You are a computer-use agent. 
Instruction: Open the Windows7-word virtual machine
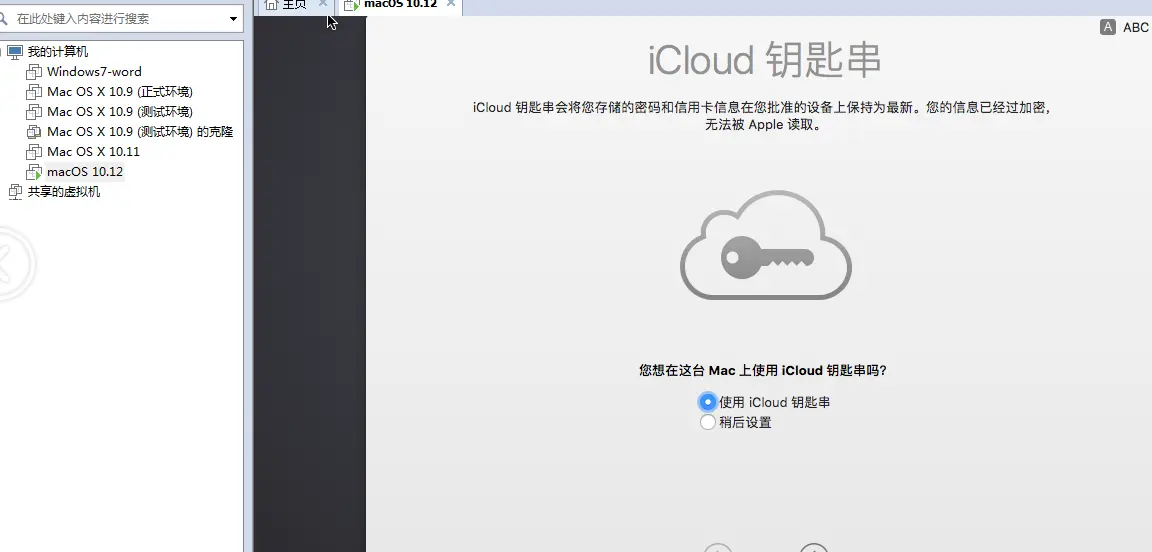click(94, 71)
